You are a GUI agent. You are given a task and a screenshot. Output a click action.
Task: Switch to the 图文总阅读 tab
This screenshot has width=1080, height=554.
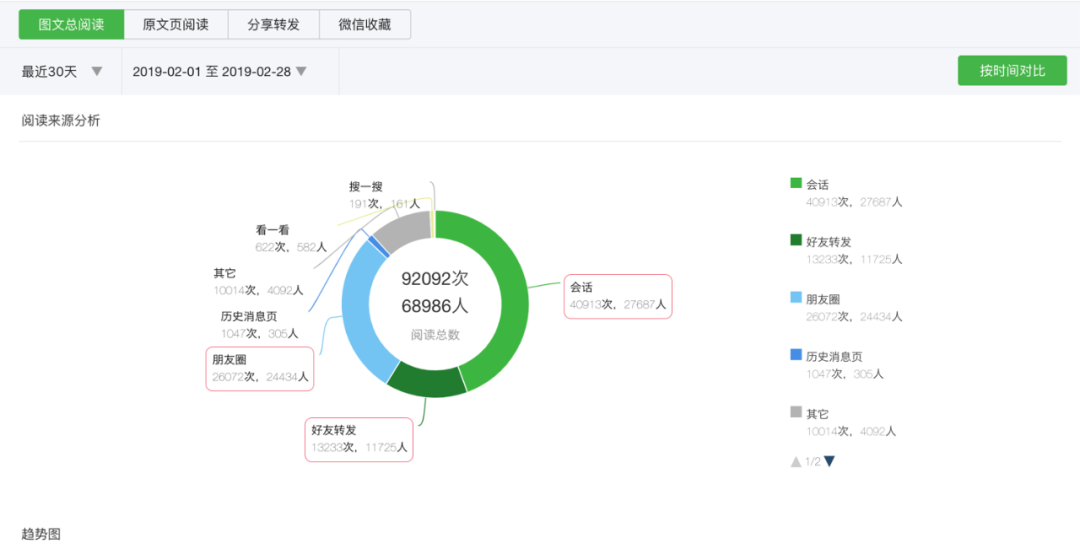71,25
